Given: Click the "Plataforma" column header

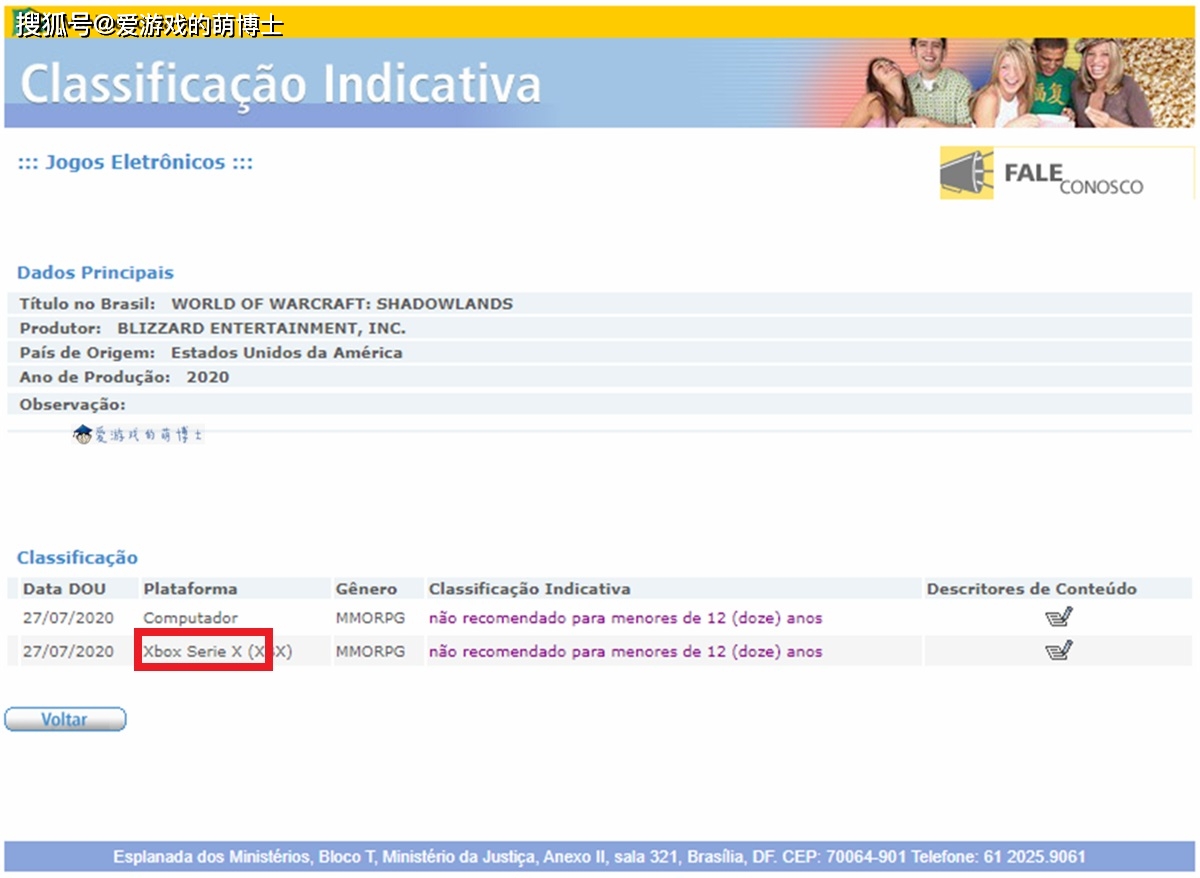Looking at the screenshot, I should (190, 589).
